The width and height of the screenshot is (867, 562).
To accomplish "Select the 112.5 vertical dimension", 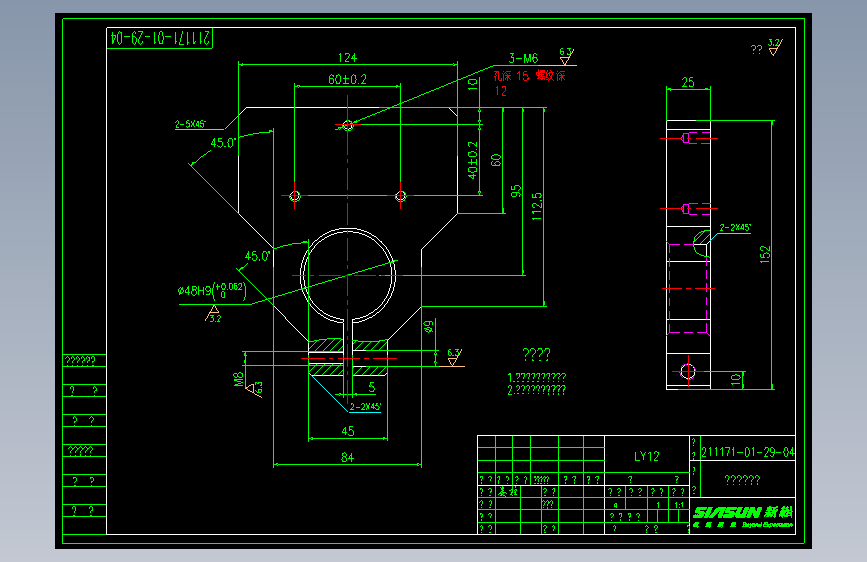I will click(x=536, y=206).
